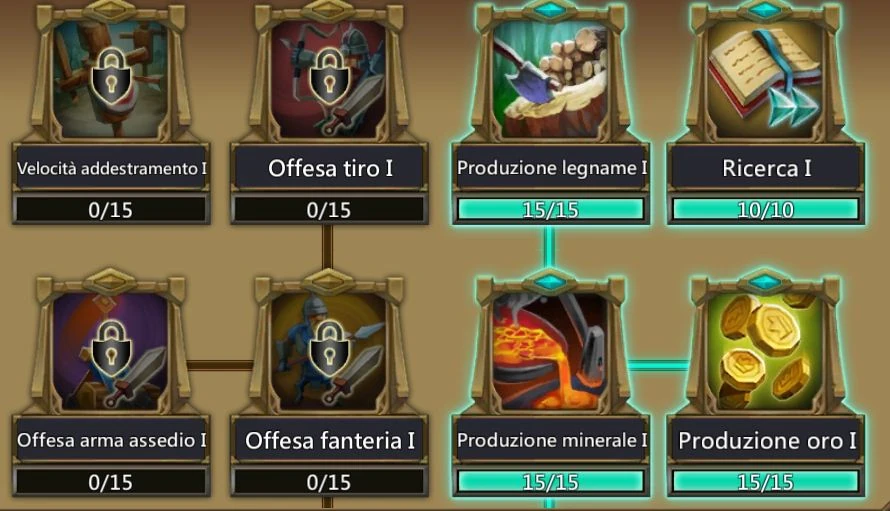Click the Ricerca I 10/10 progress bar
Screen dimensions: 890x511
coord(766,210)
